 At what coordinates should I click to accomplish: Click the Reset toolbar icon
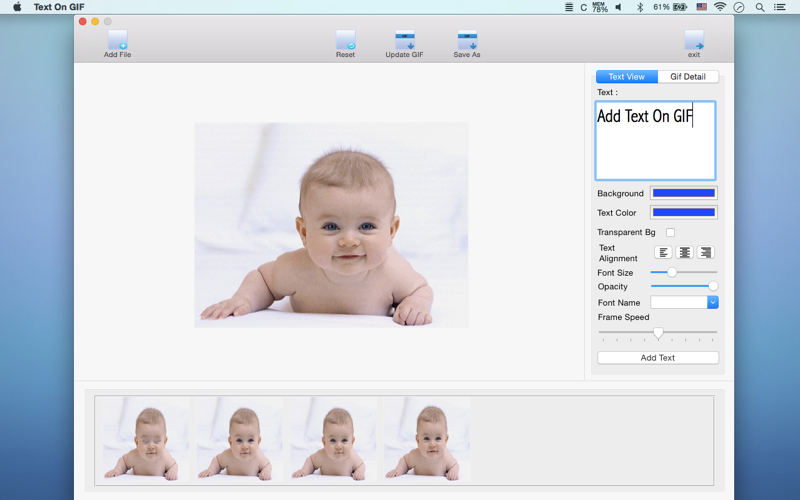coord(345,40)
